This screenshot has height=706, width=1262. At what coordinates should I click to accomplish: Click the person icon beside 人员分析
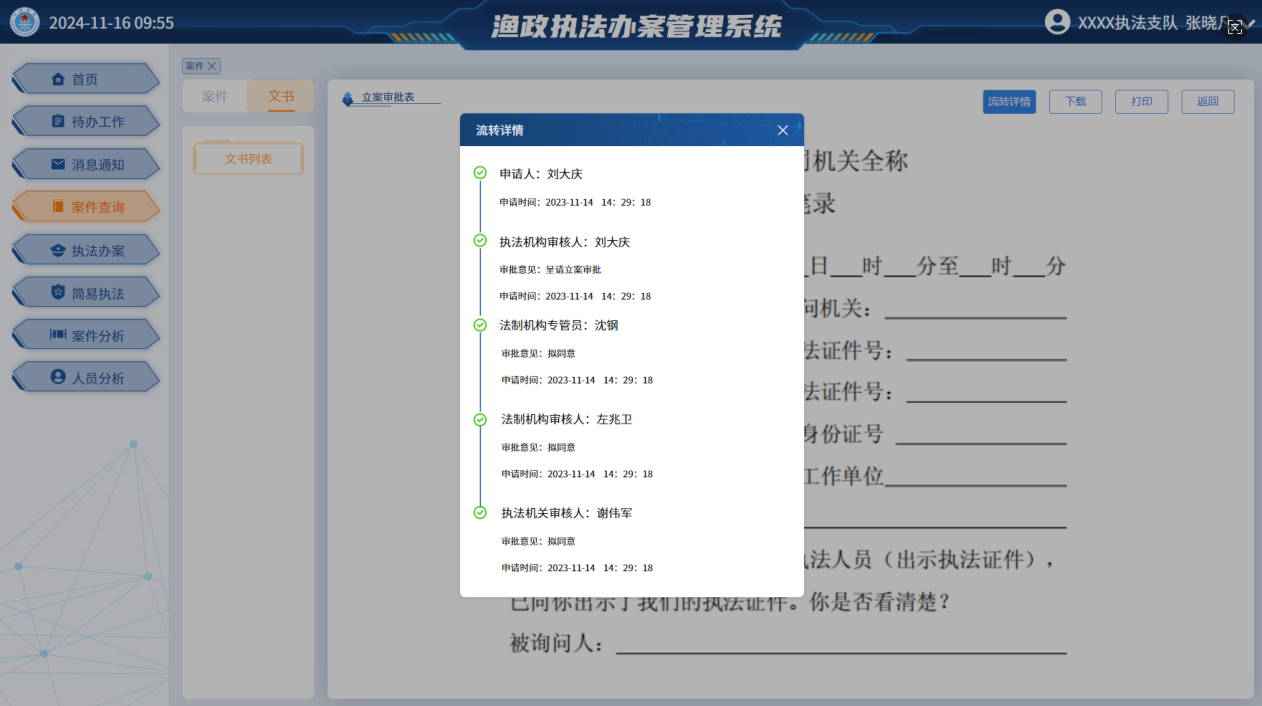(x=57, y=378)
